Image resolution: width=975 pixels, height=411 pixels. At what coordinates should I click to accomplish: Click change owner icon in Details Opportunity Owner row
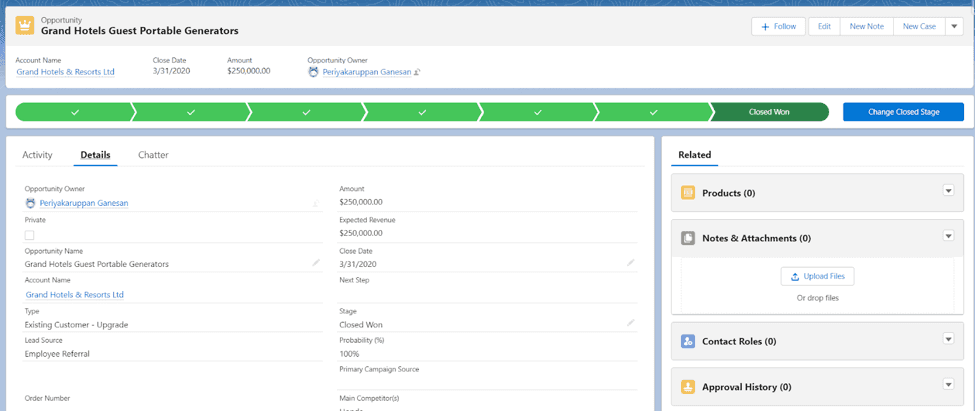click(316, 203)
